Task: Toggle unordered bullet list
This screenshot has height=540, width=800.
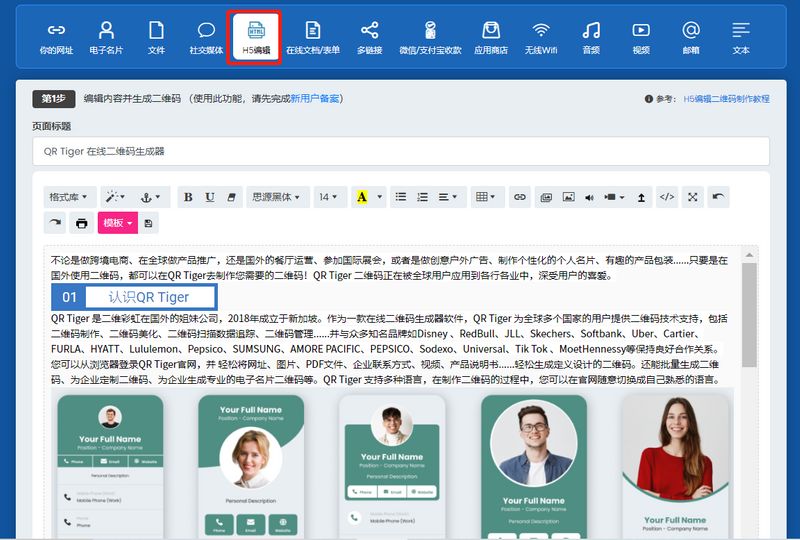Action: click(x=401, y=197)
